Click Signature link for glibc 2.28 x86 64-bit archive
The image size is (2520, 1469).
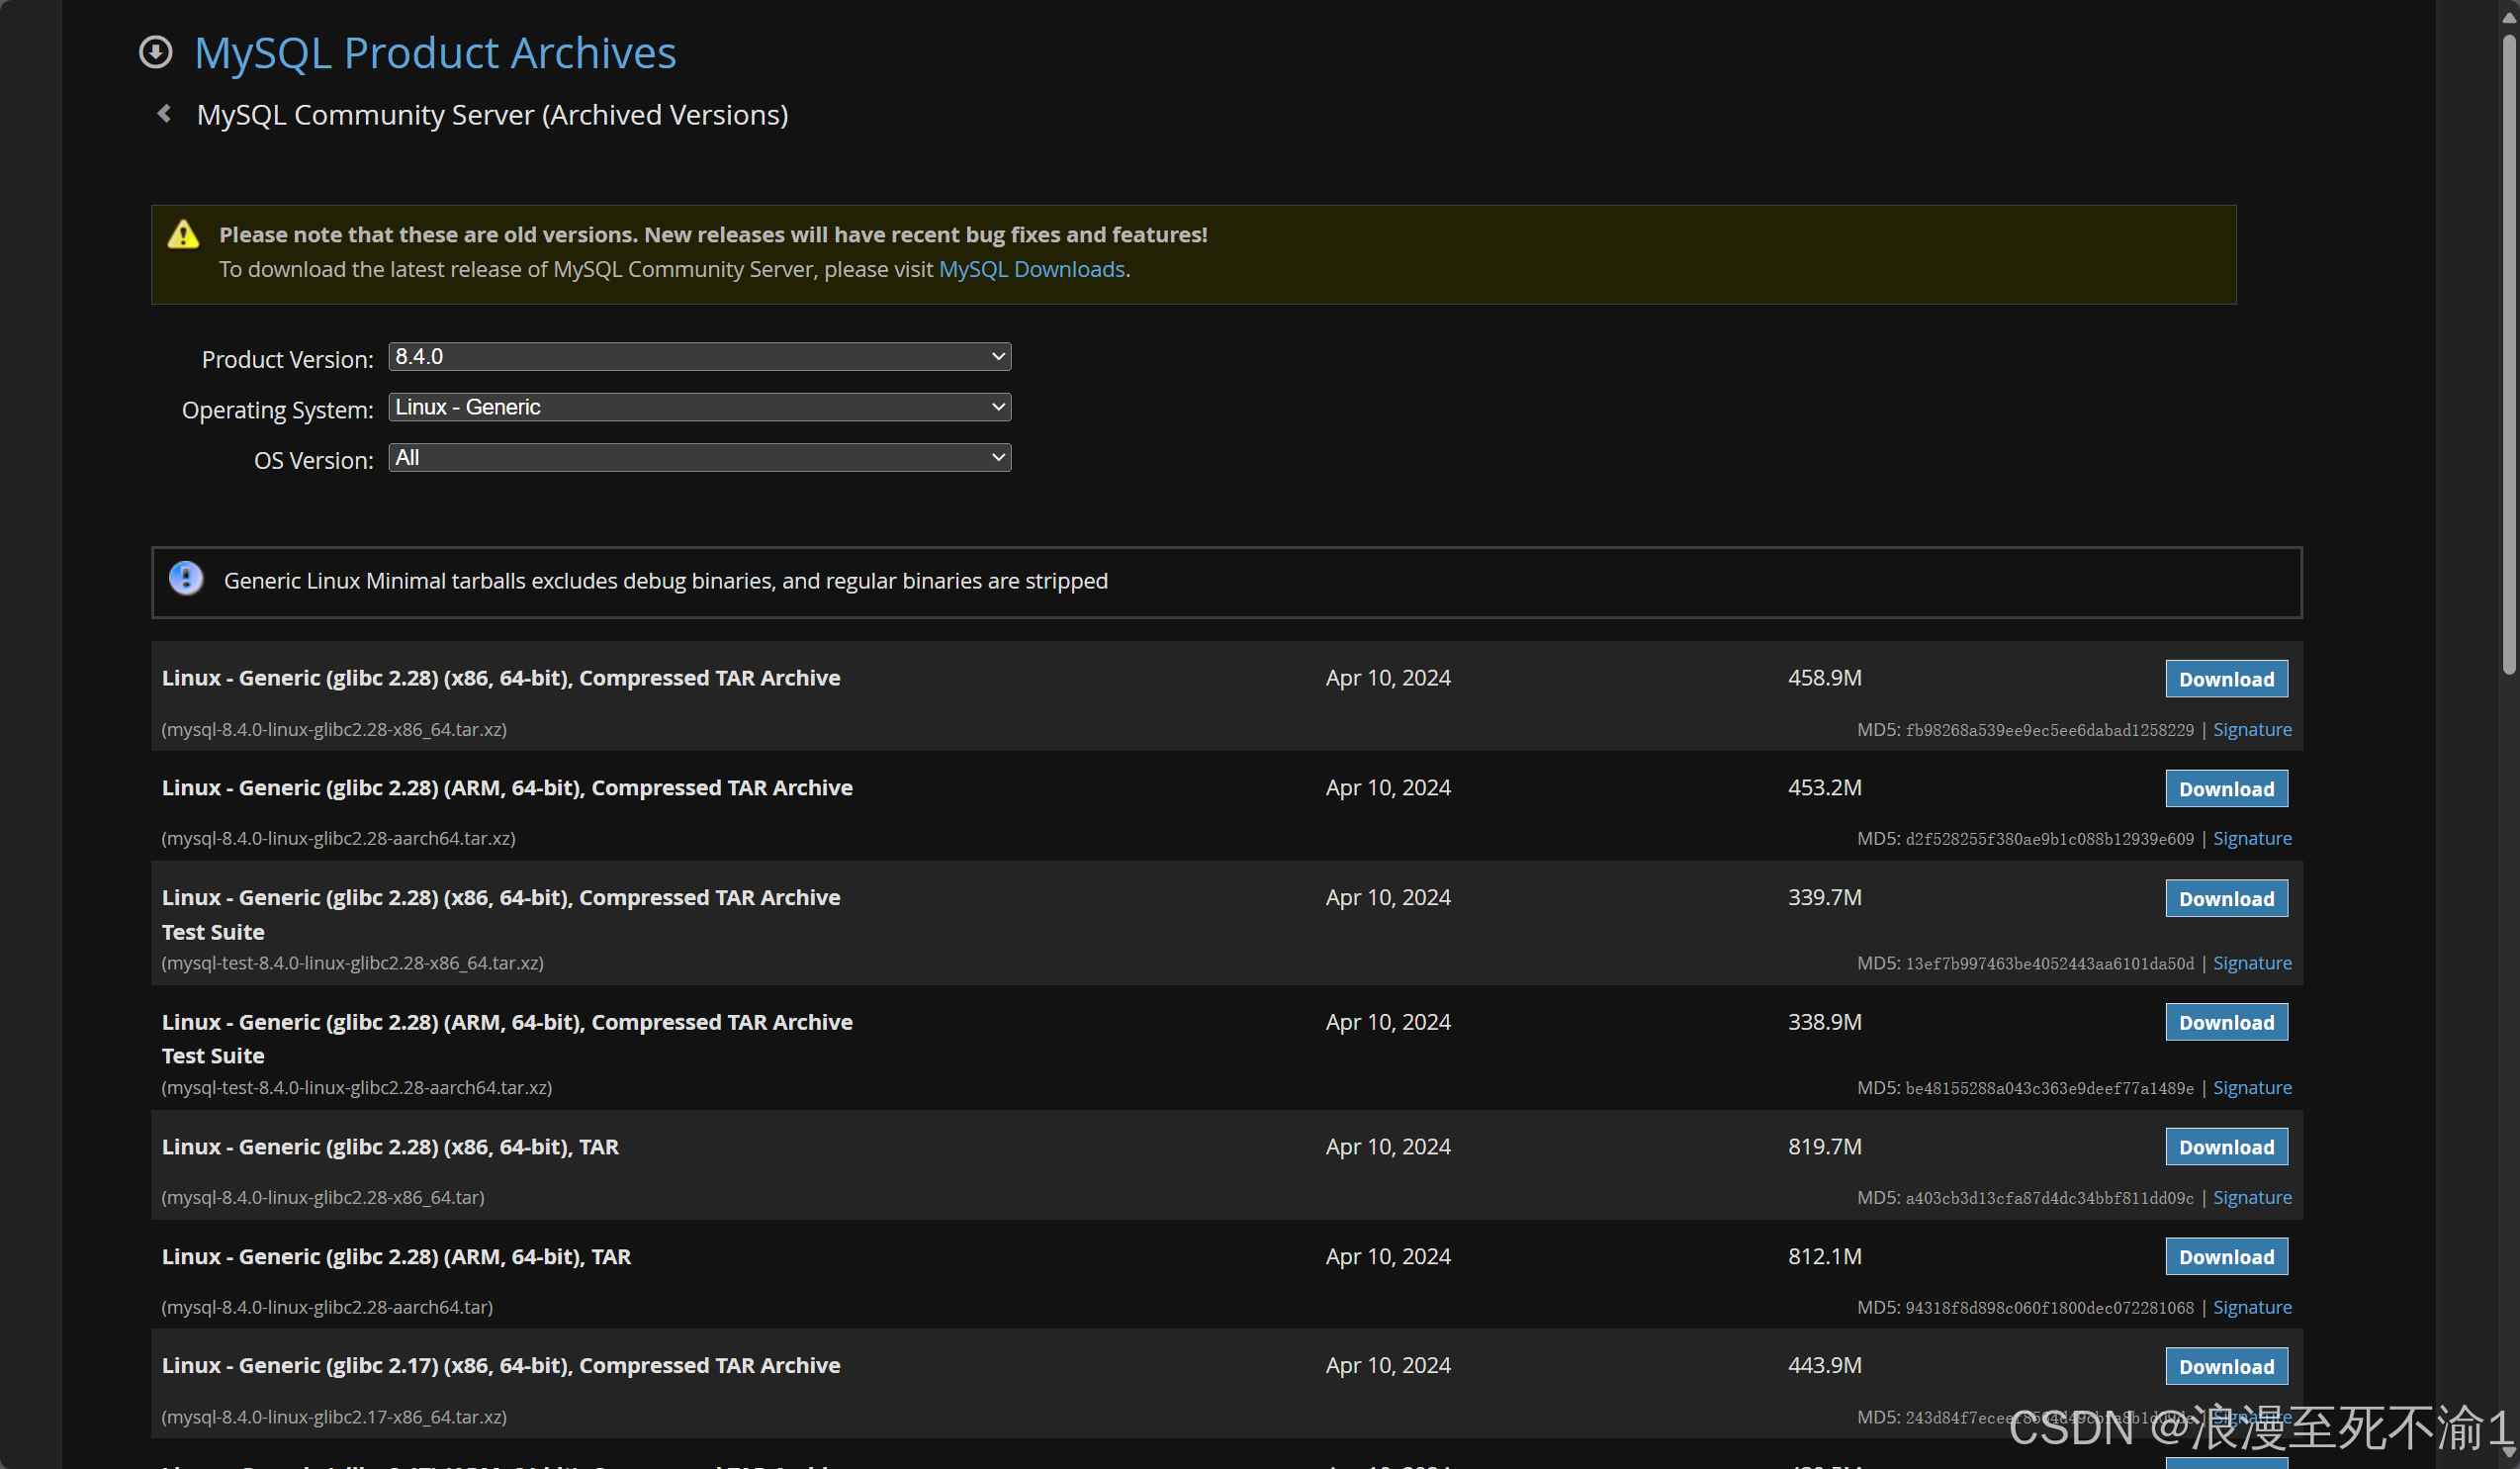tap(2253, 727)
